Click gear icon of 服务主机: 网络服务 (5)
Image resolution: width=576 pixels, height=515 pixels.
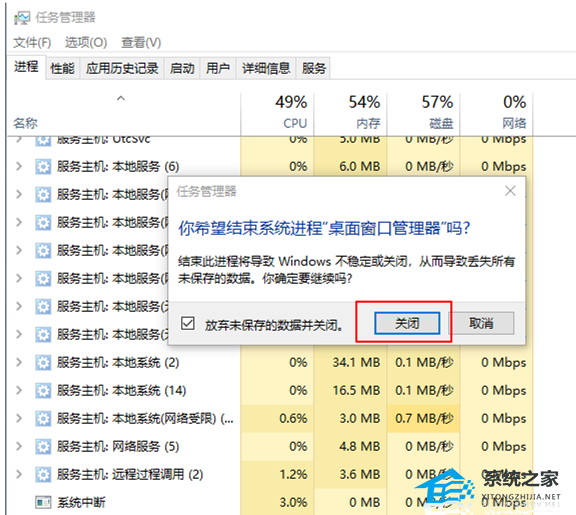43,447
